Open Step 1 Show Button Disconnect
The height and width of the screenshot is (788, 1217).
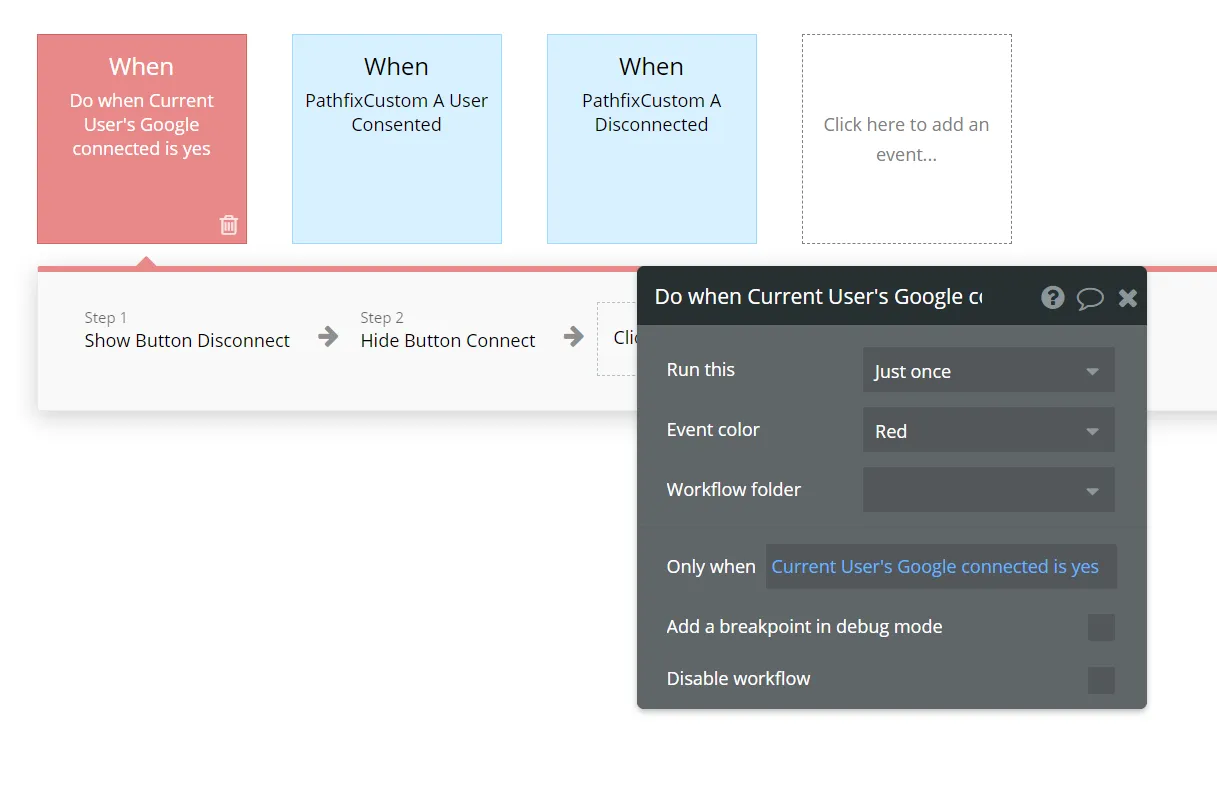point(187,331)
